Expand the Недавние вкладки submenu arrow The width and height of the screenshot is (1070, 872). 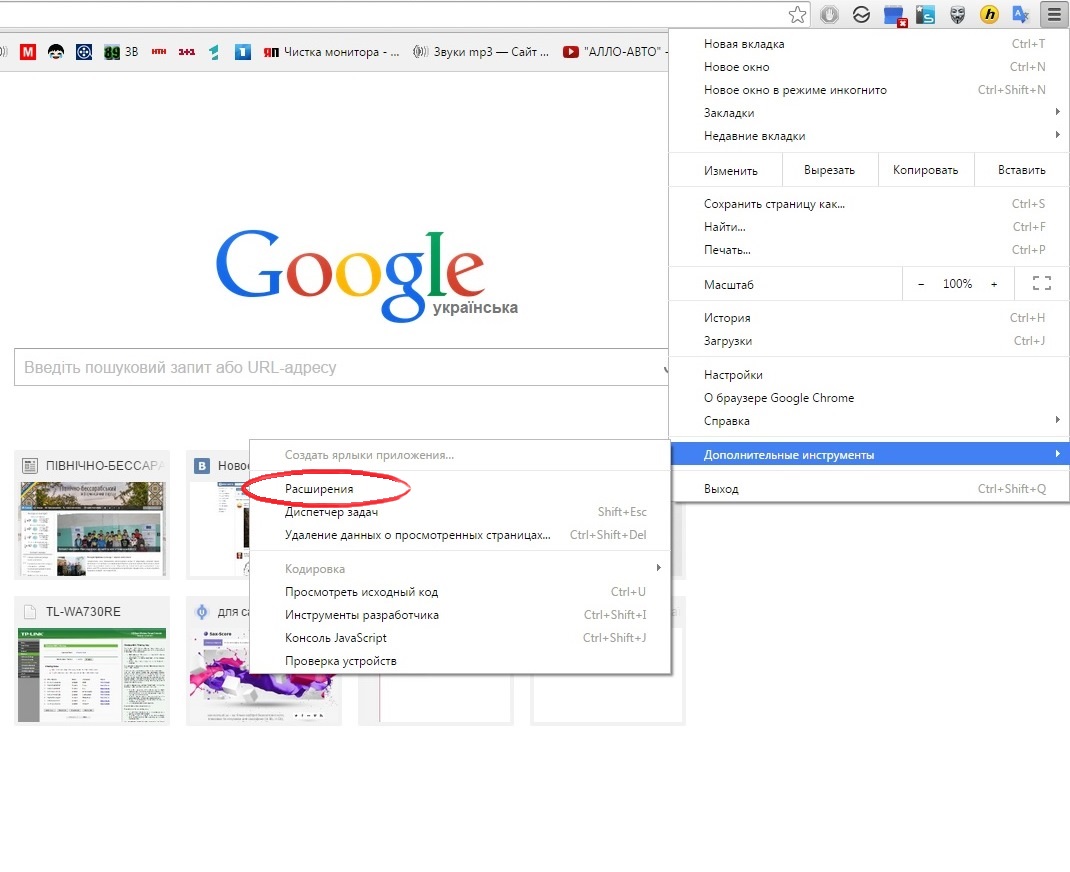coord(1057,135)
